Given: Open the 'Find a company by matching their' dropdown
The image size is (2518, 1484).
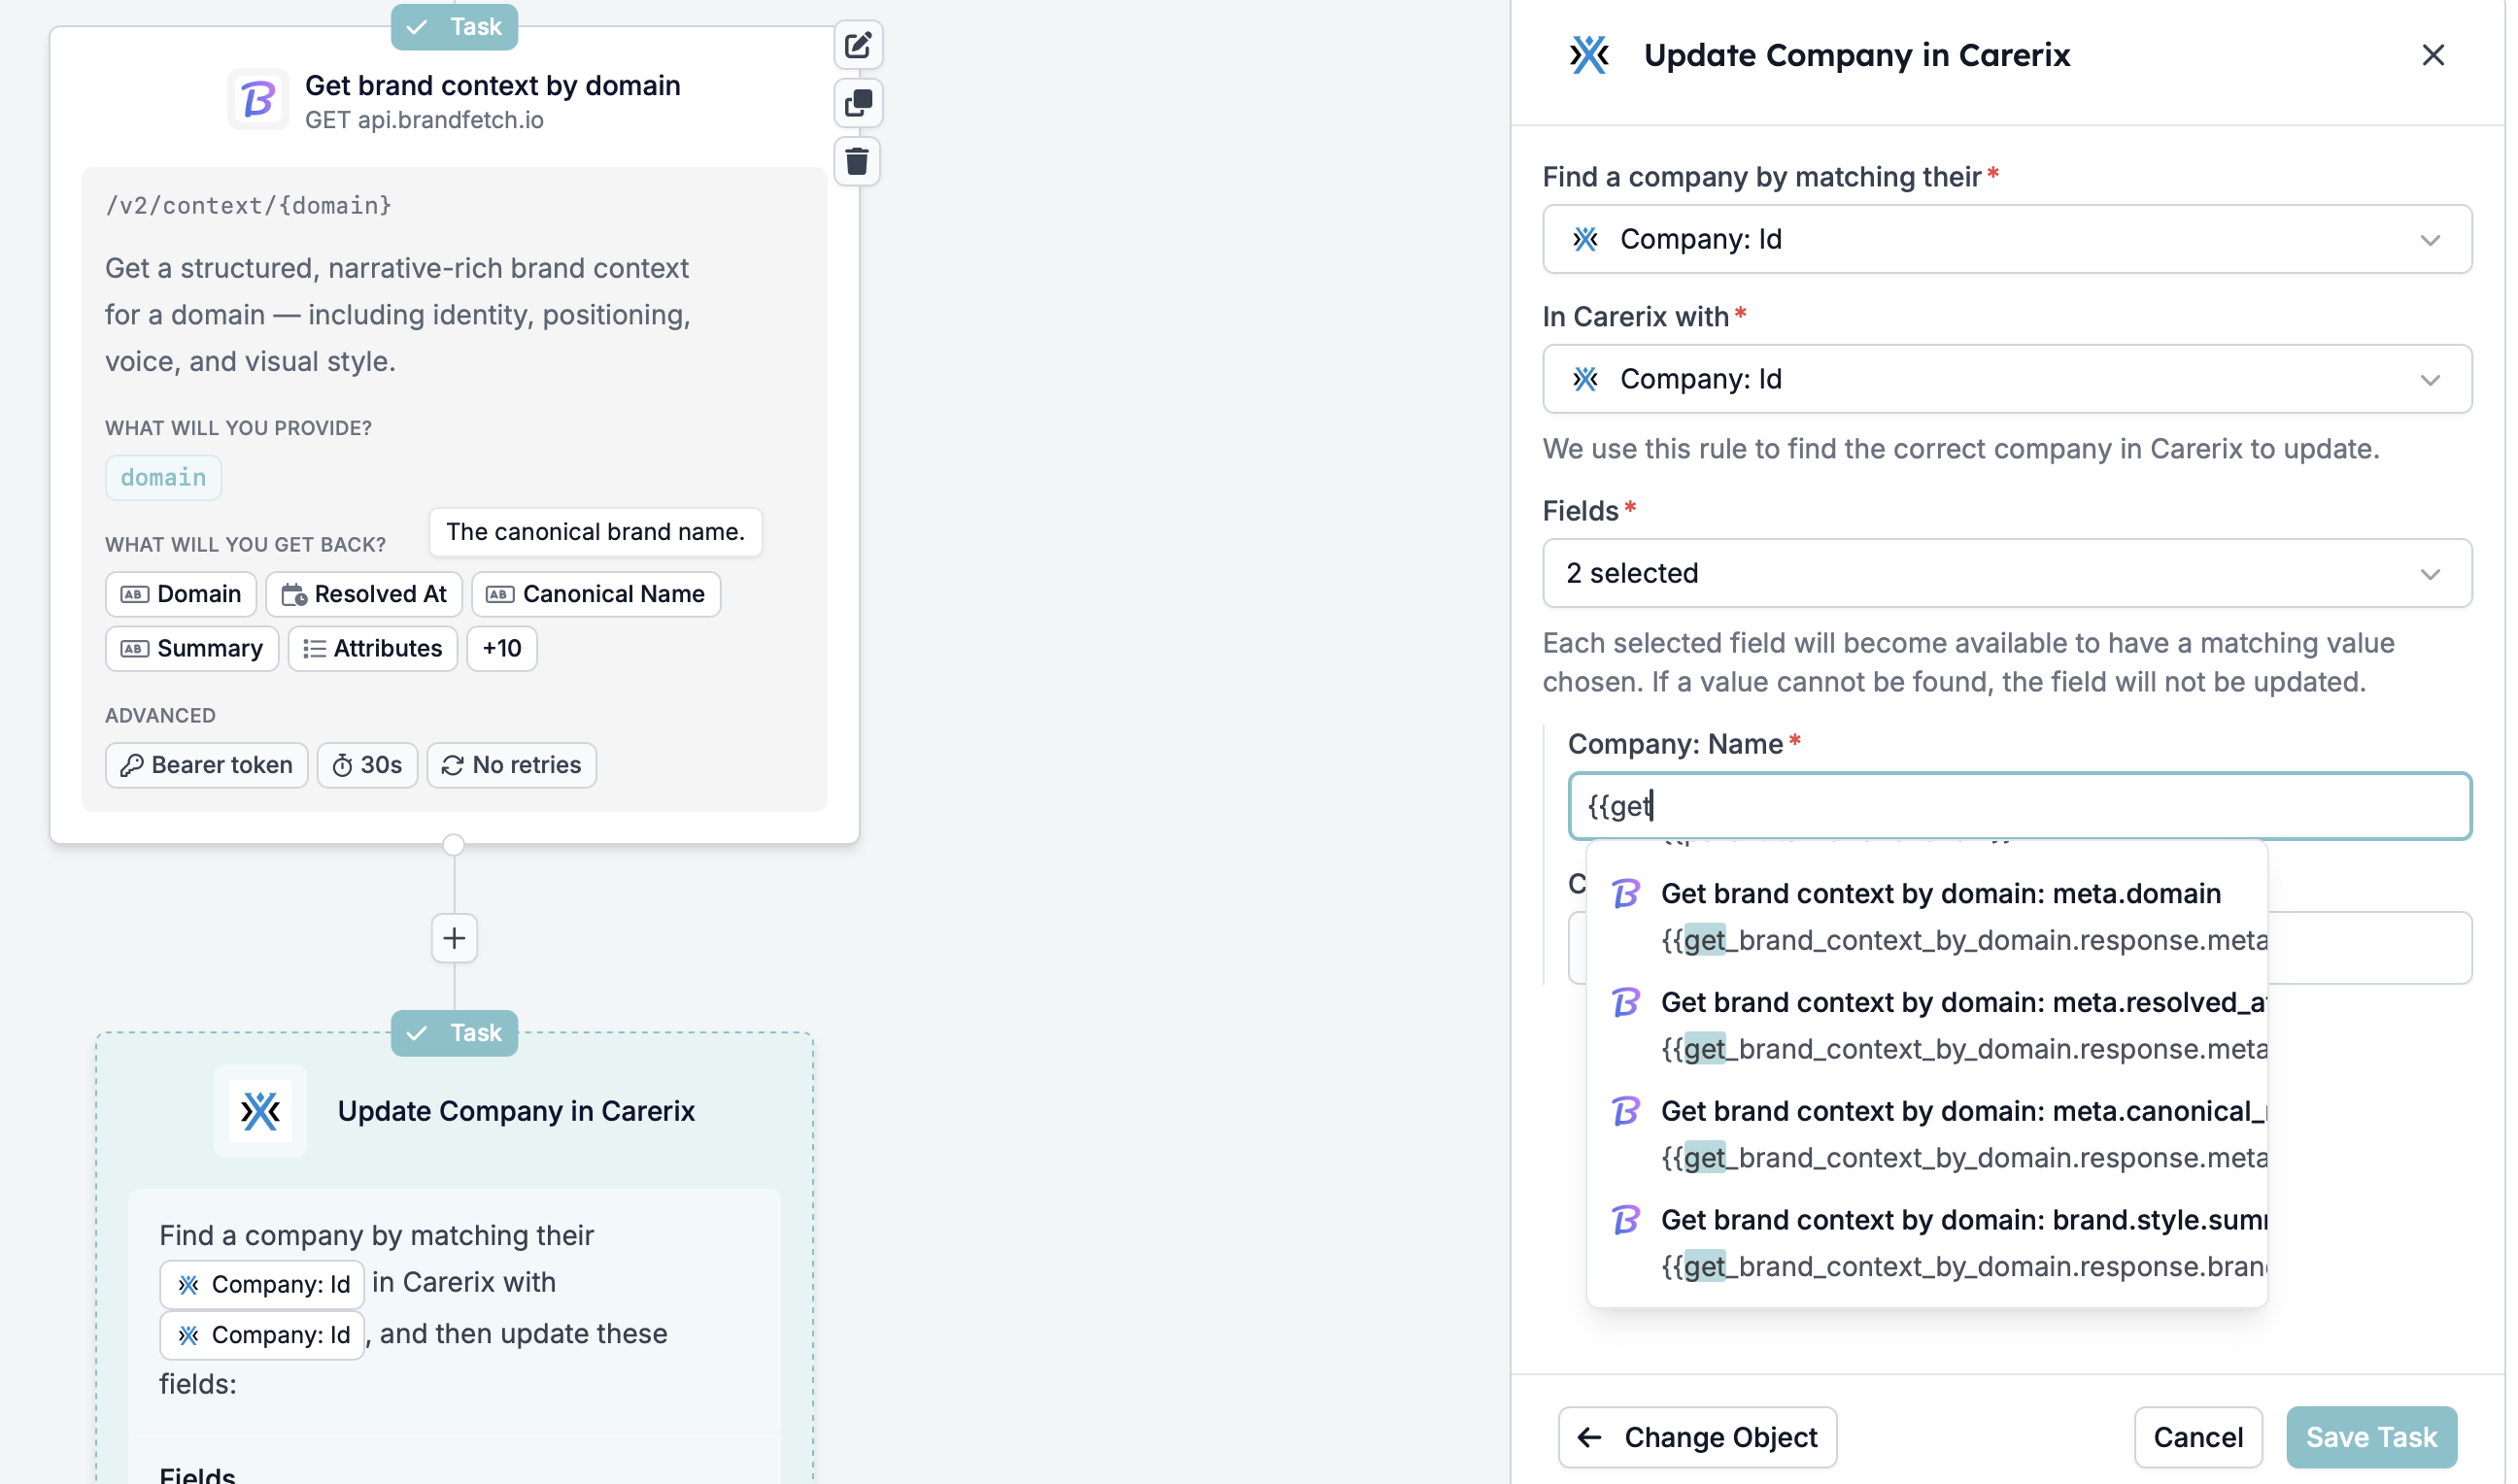Looking at the screenshot, I should point(2006,239).
